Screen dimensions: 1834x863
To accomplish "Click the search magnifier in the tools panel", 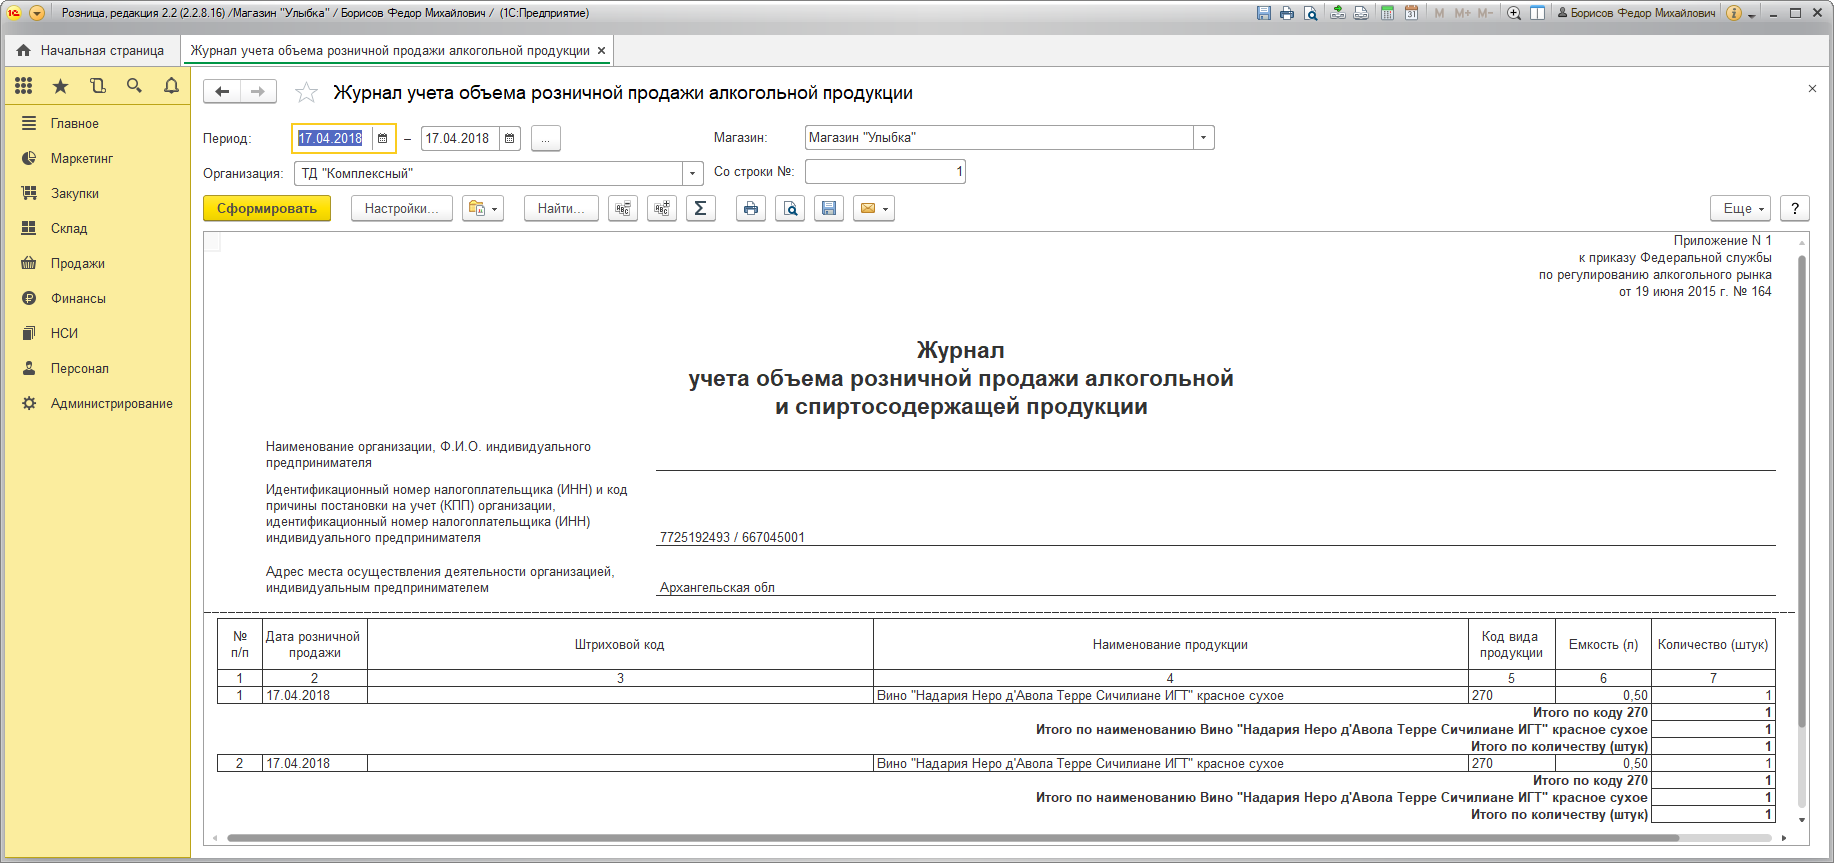I will point(134,86).
